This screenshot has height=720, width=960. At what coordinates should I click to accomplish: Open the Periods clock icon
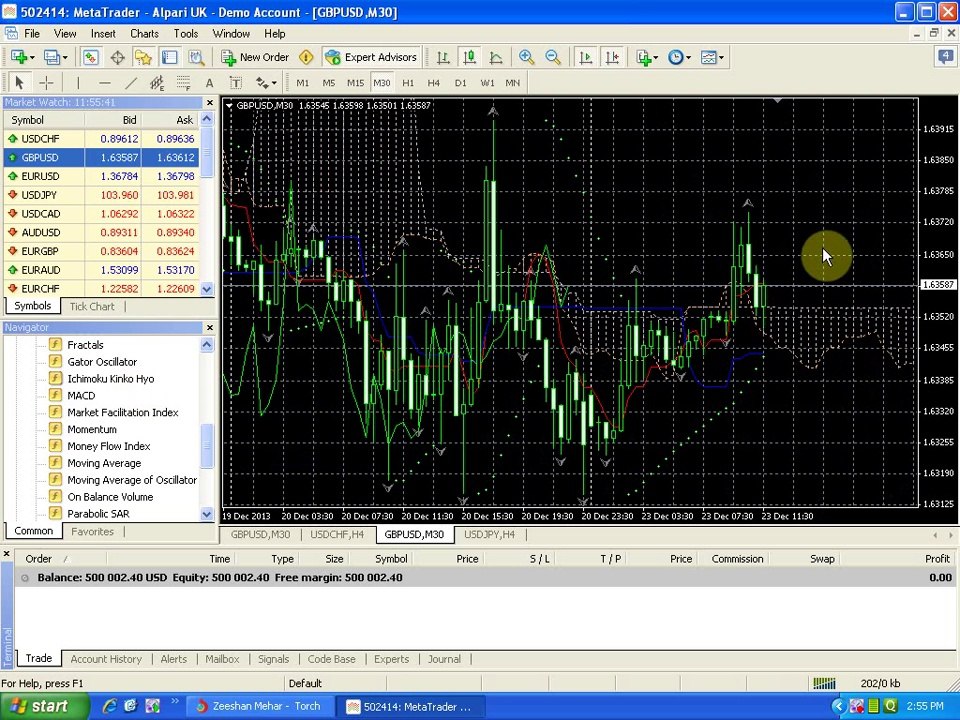[x=675, y=58]
